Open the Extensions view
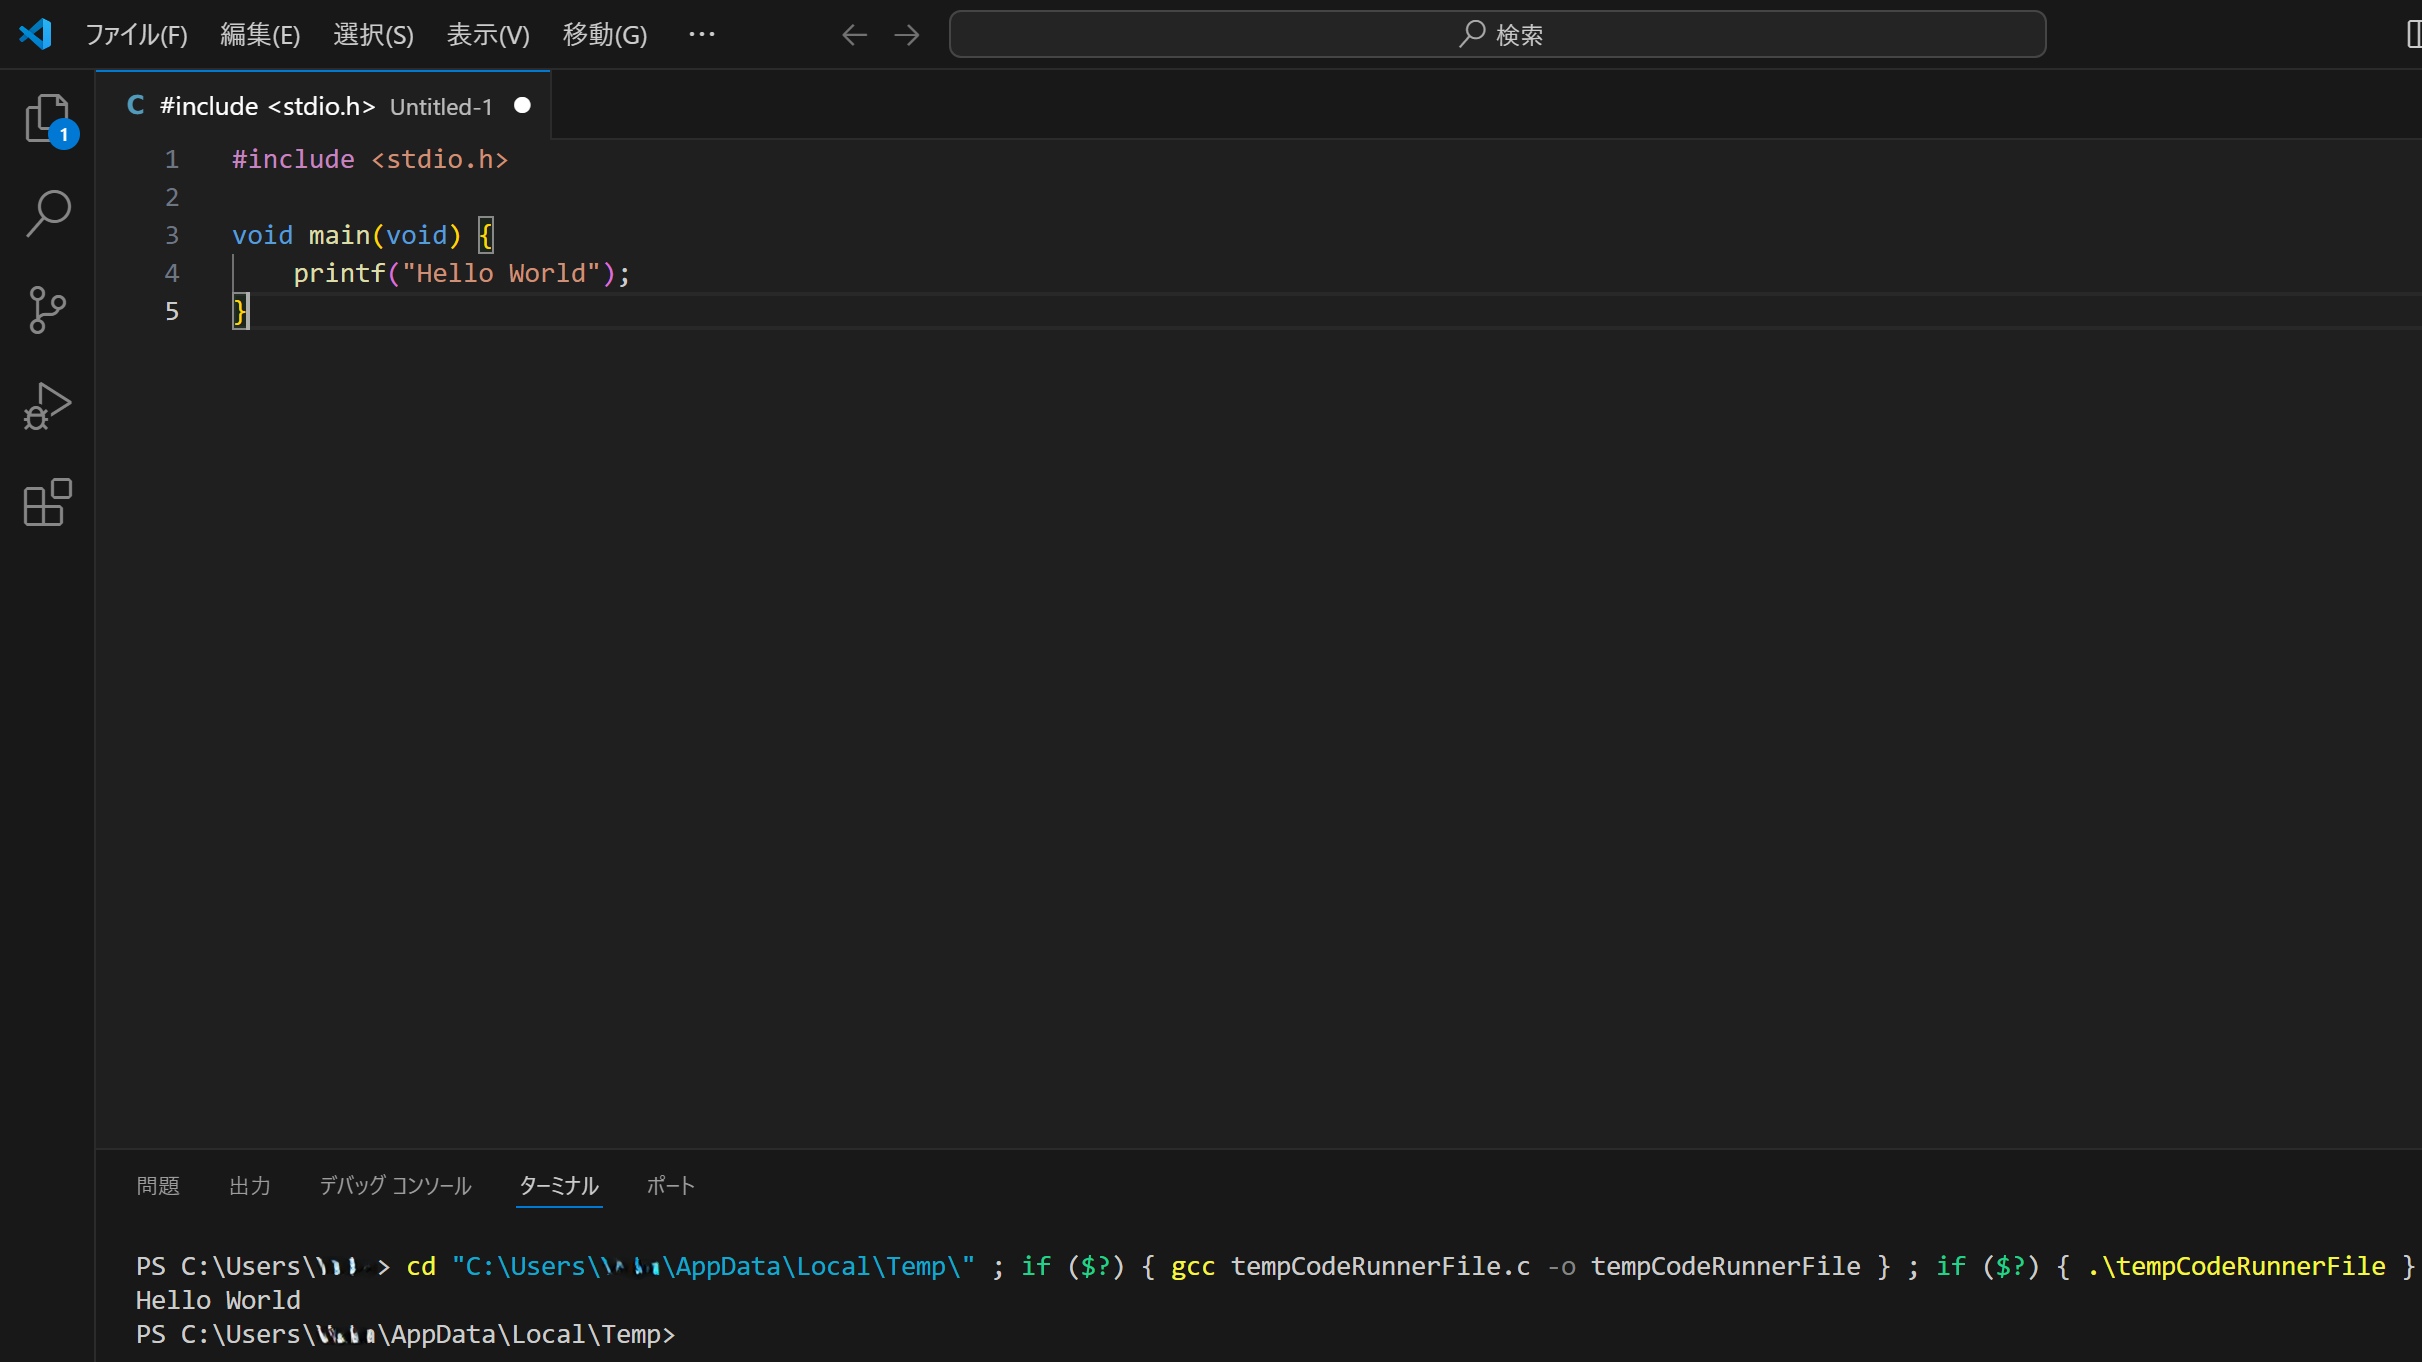The image size is (2422, 1362). [x=47, y=502]
